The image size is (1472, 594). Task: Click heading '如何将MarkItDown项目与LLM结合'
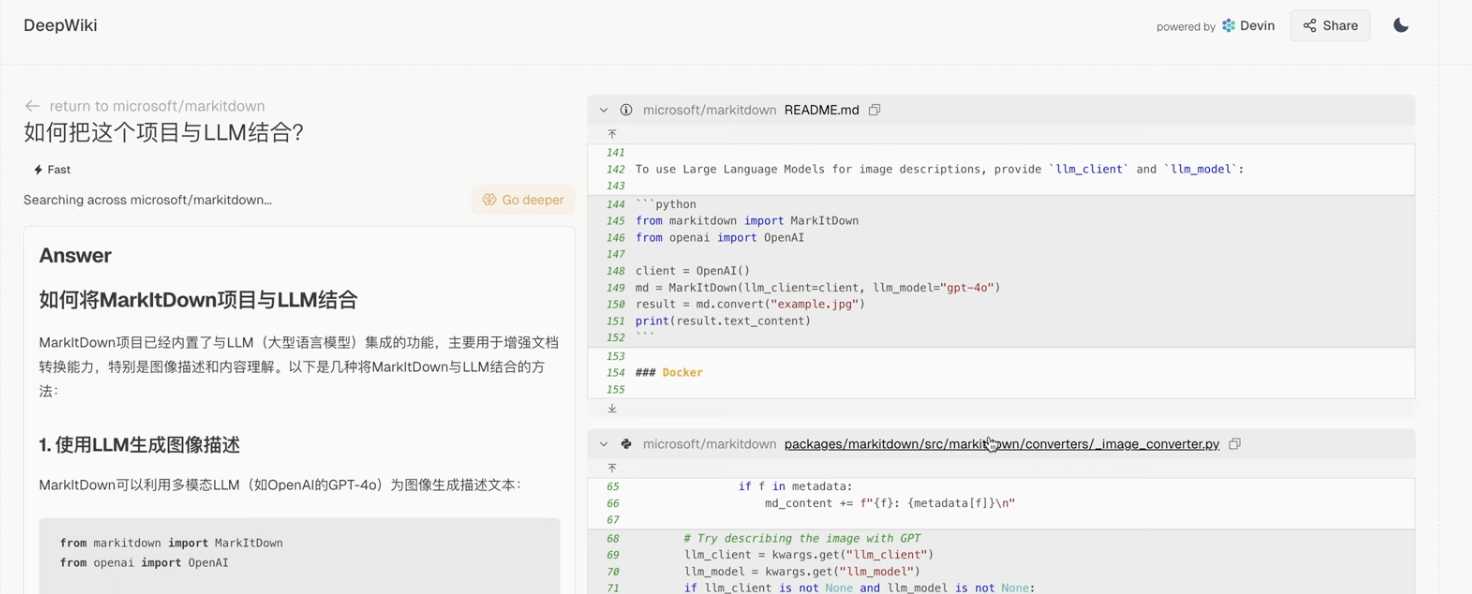coord(198,300)
